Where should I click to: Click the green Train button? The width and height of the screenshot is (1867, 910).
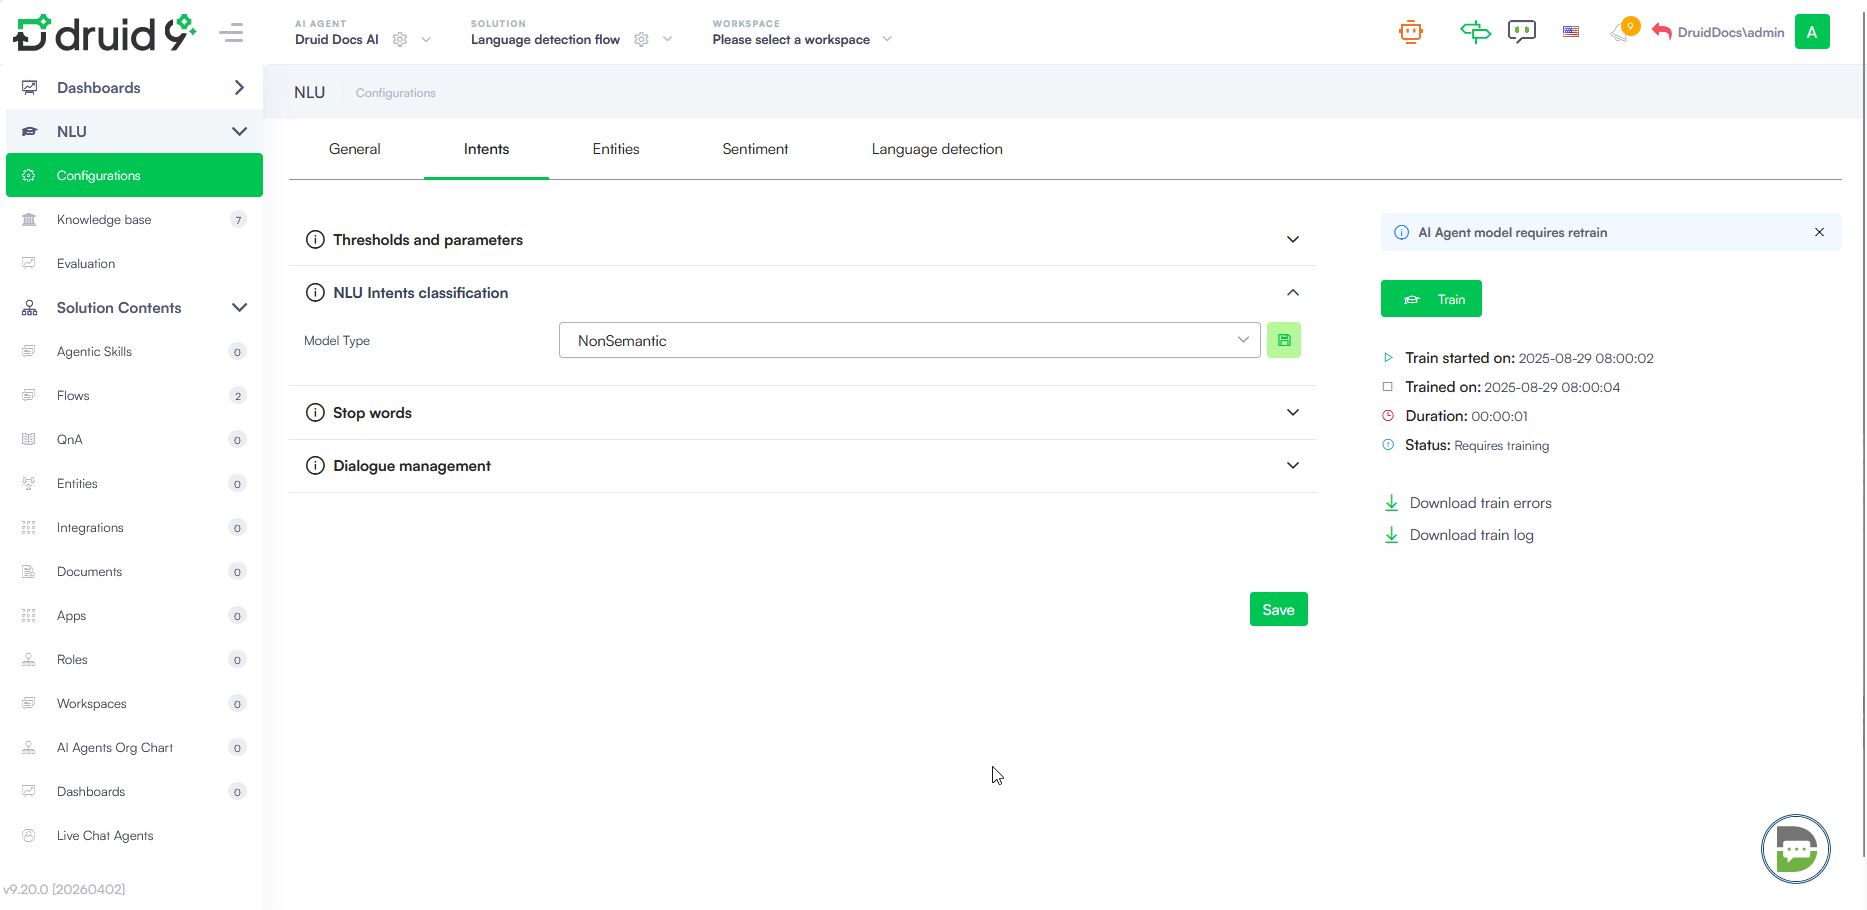pyautogui.click(x=1431, y=299)
